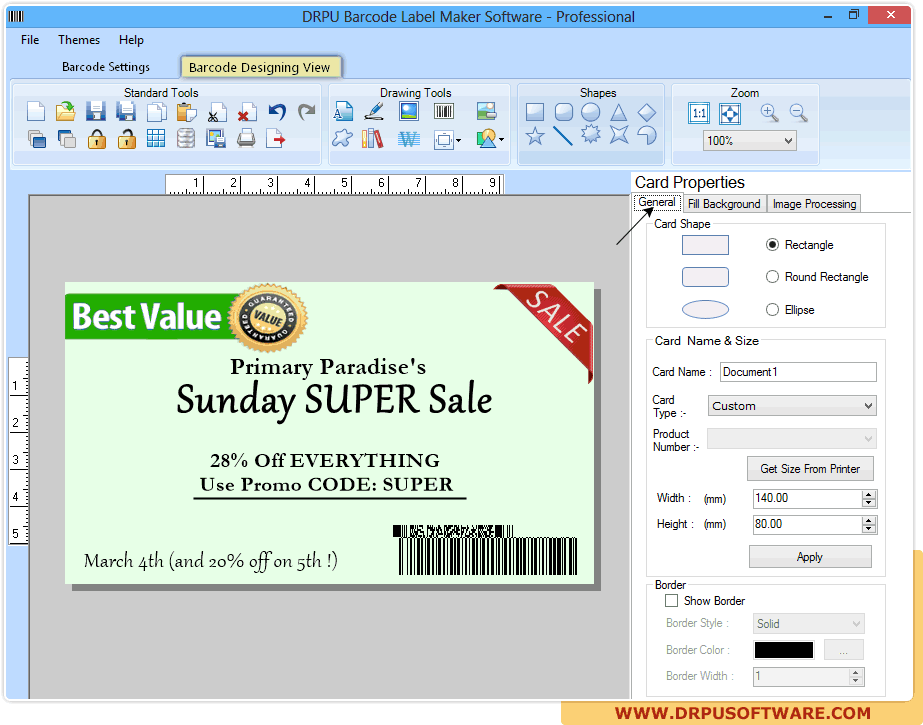Redo with the gray curved arrow
923x725 pixels.
pos(306,111)
